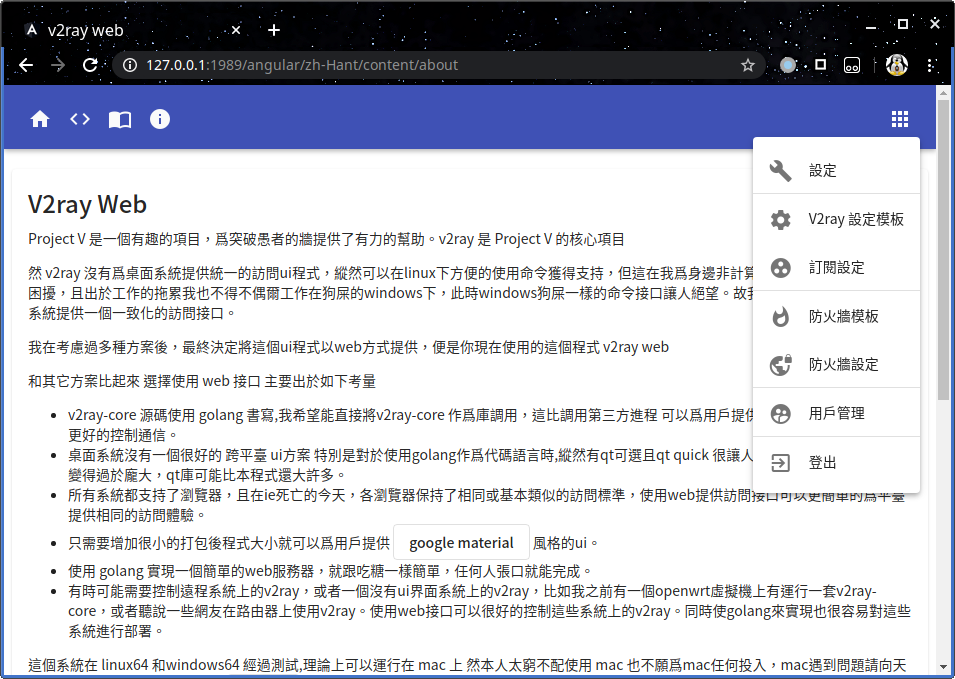Click the penguin profile avatar icon
This screenshot has width=955, height=679.
coord(897,65)
